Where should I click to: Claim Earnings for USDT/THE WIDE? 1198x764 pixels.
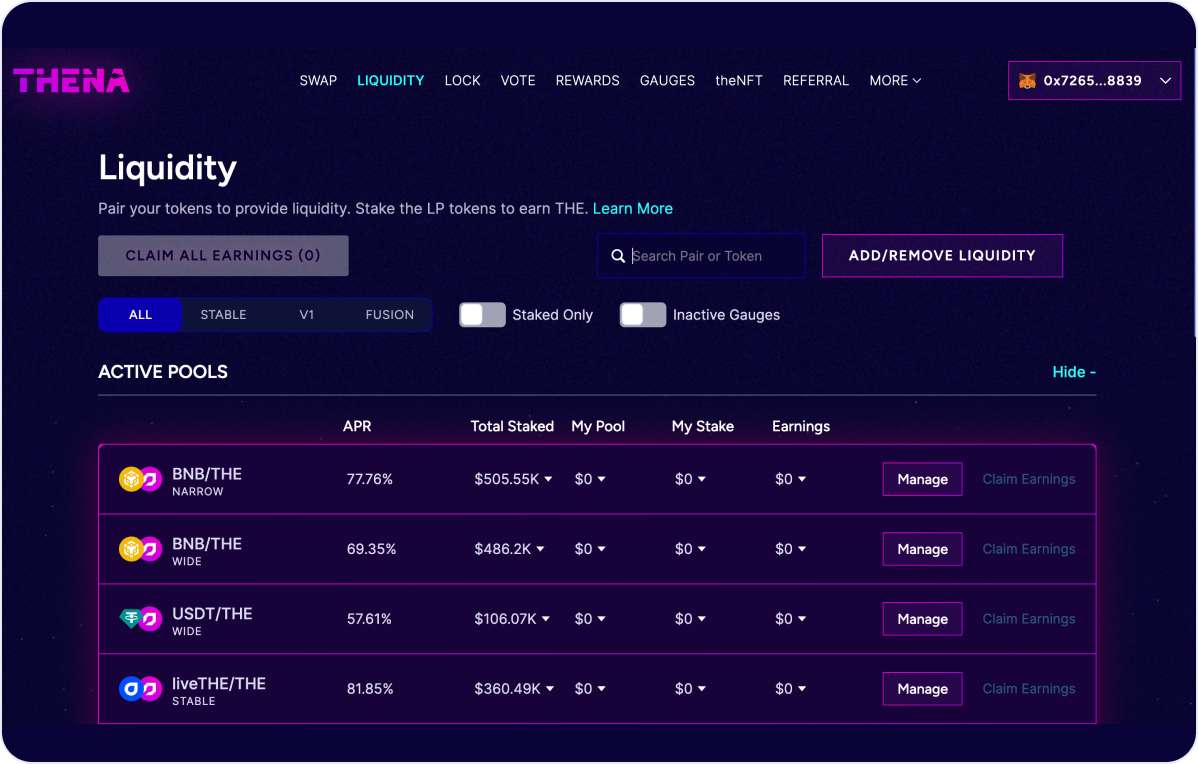[1028, 619]
